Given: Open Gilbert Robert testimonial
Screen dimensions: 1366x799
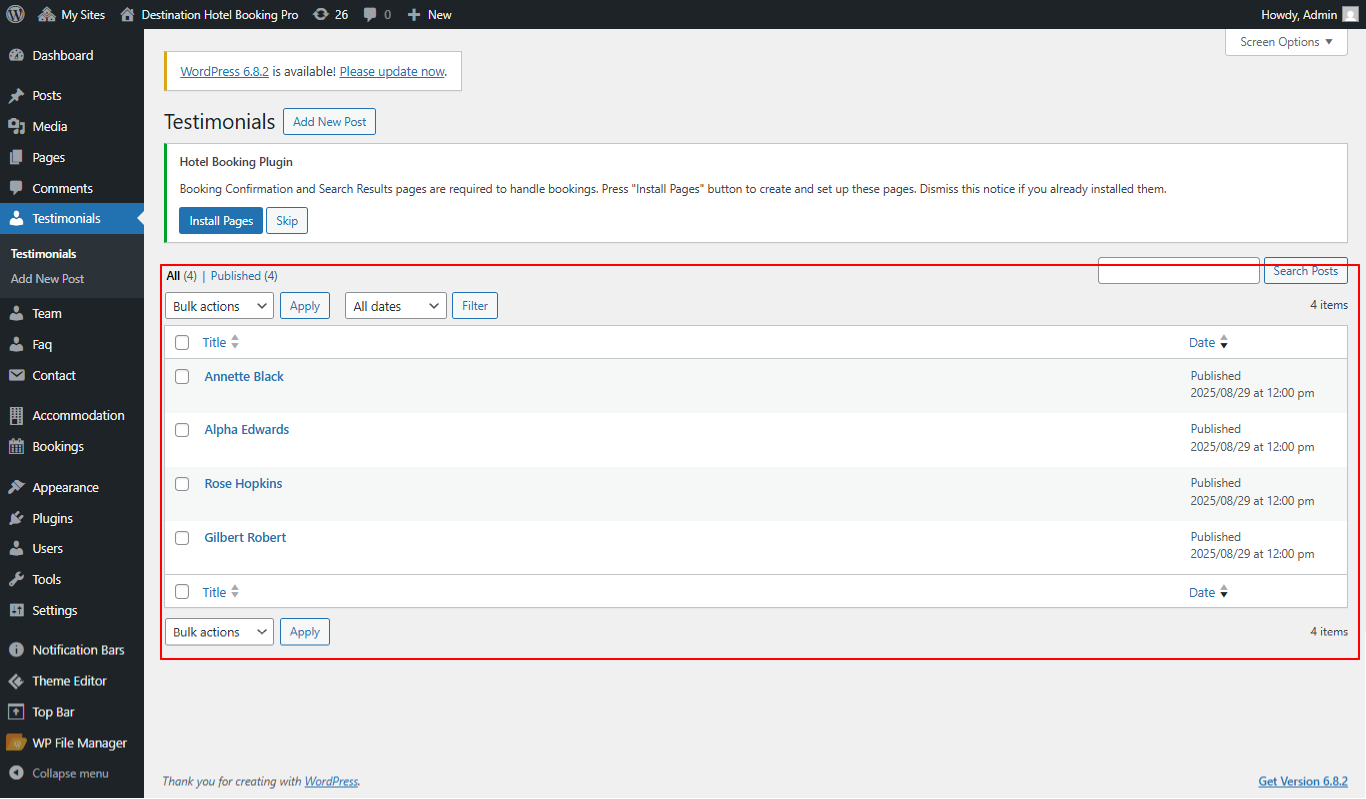Looking at the screenshot, I should click(x=245, y=538).
